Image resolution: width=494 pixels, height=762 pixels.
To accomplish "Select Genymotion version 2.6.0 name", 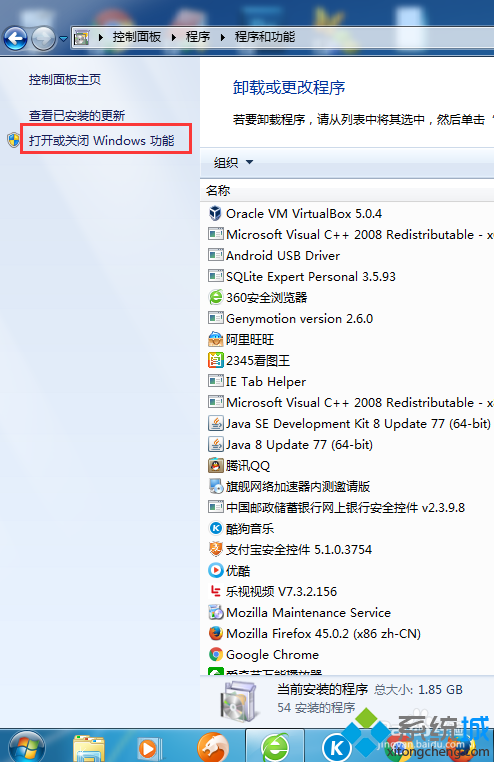I will [x=300, y=318].
